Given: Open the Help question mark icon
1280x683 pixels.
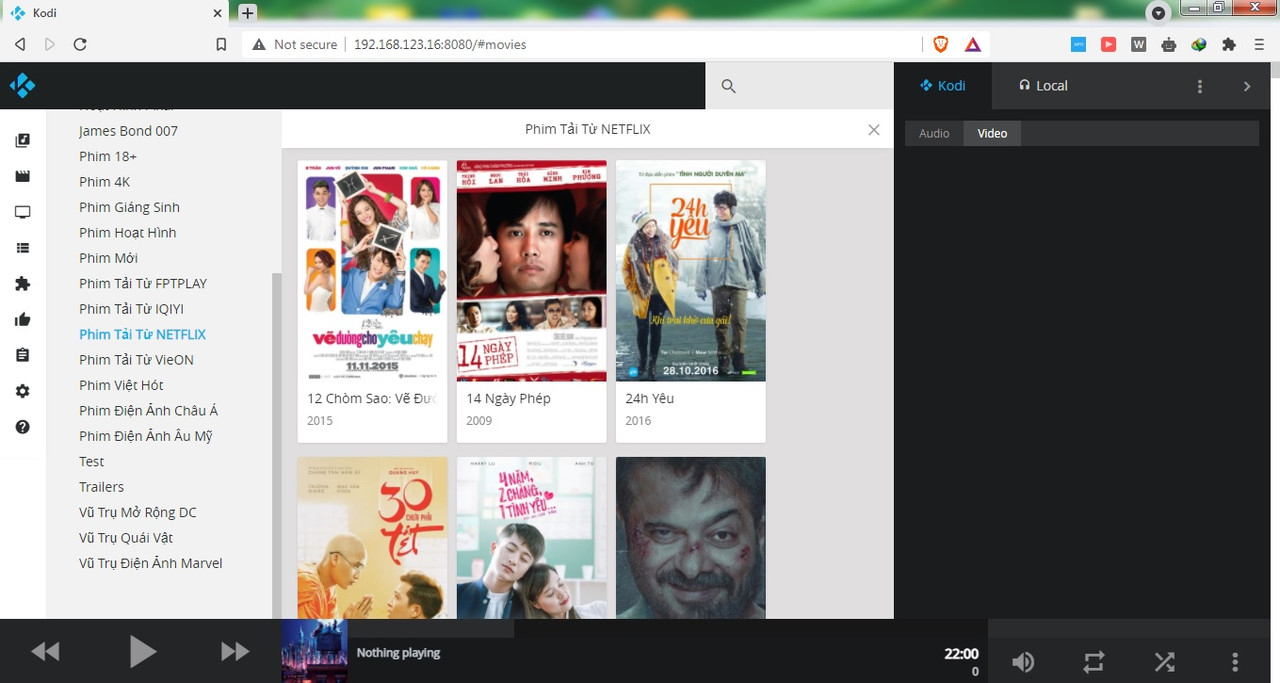Looking at the screenshot, I should tap(22, 427).
